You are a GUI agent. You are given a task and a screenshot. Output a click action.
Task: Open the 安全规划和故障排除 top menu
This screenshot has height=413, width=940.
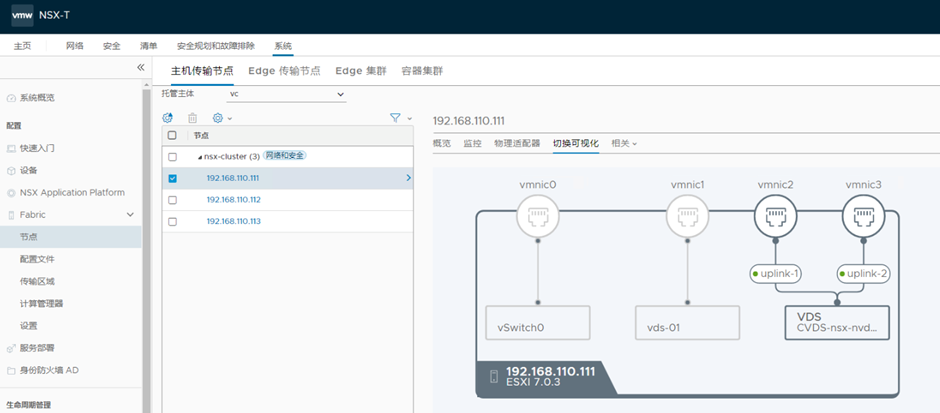point(216,46)
